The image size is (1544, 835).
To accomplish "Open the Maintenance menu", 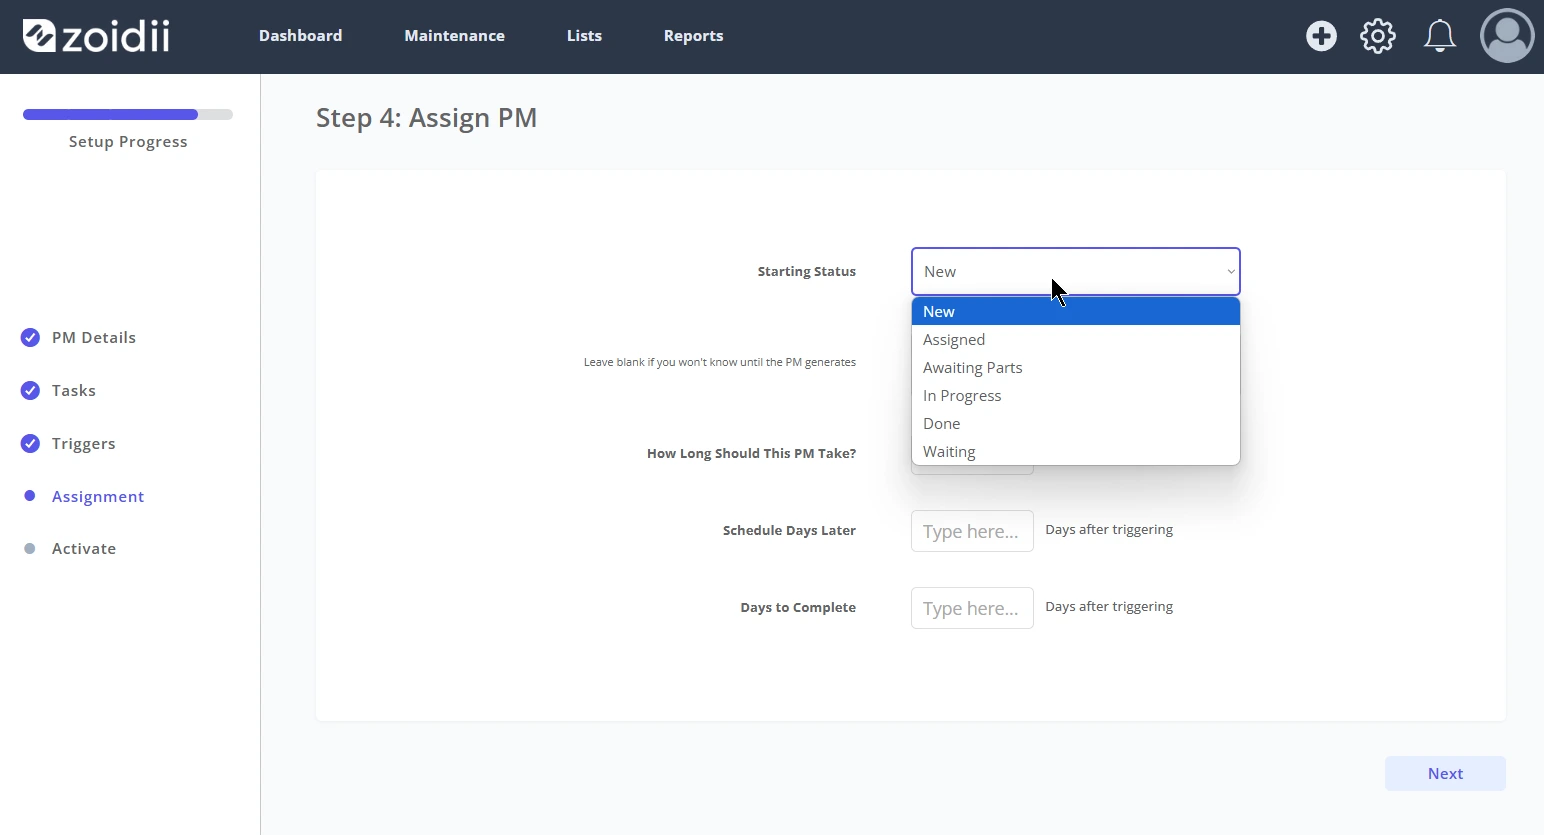I will tap(454, 36).
